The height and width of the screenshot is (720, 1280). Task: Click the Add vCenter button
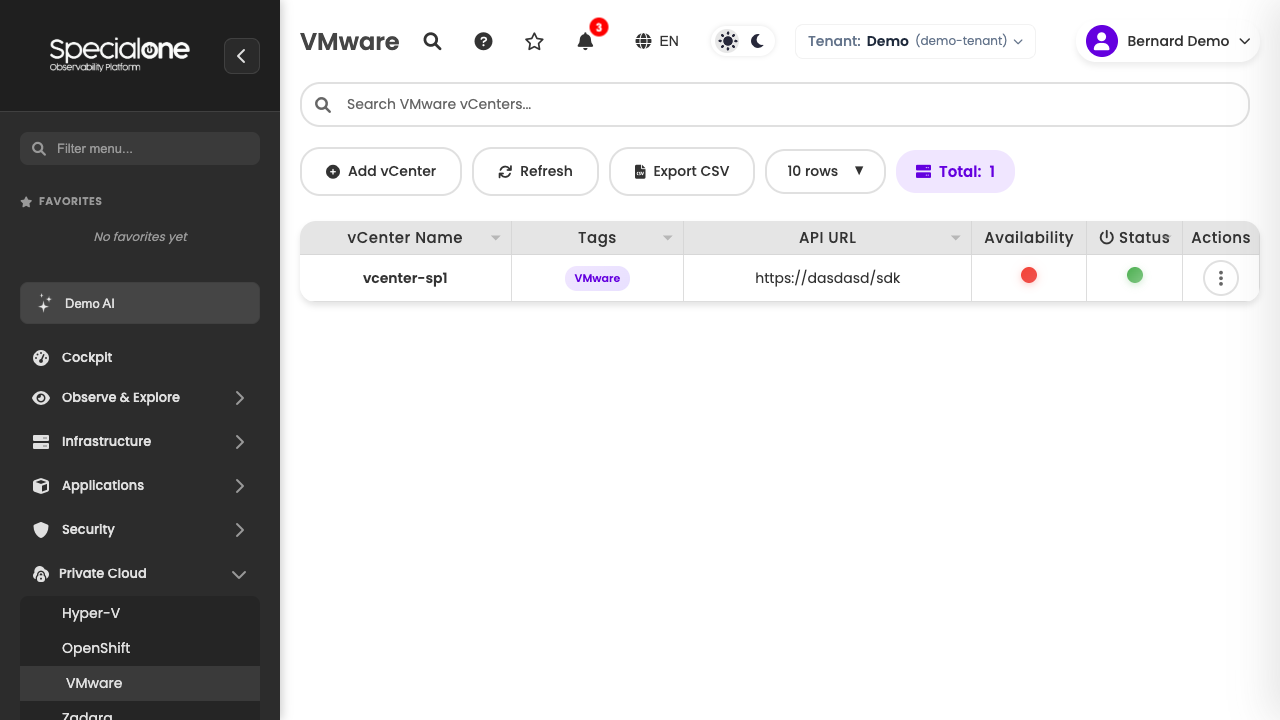coord(381,171)
